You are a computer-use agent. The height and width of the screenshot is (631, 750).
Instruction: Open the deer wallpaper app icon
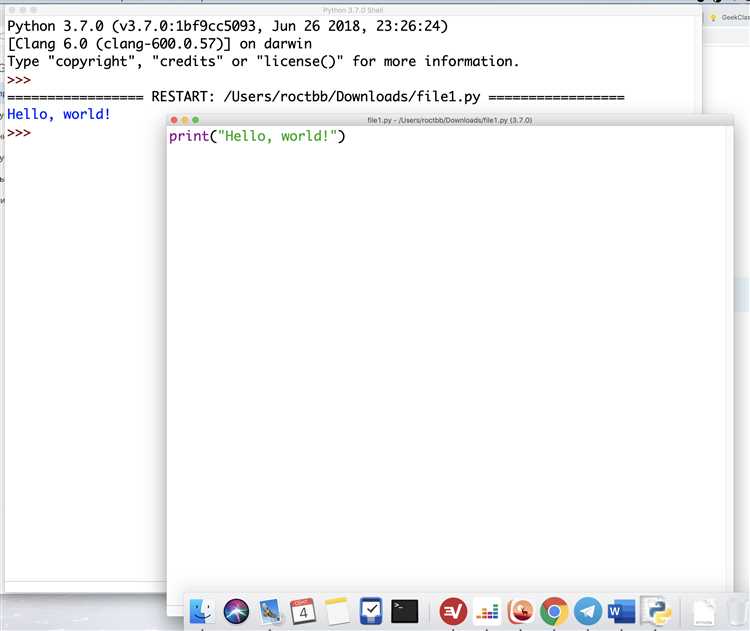[521, 611]
